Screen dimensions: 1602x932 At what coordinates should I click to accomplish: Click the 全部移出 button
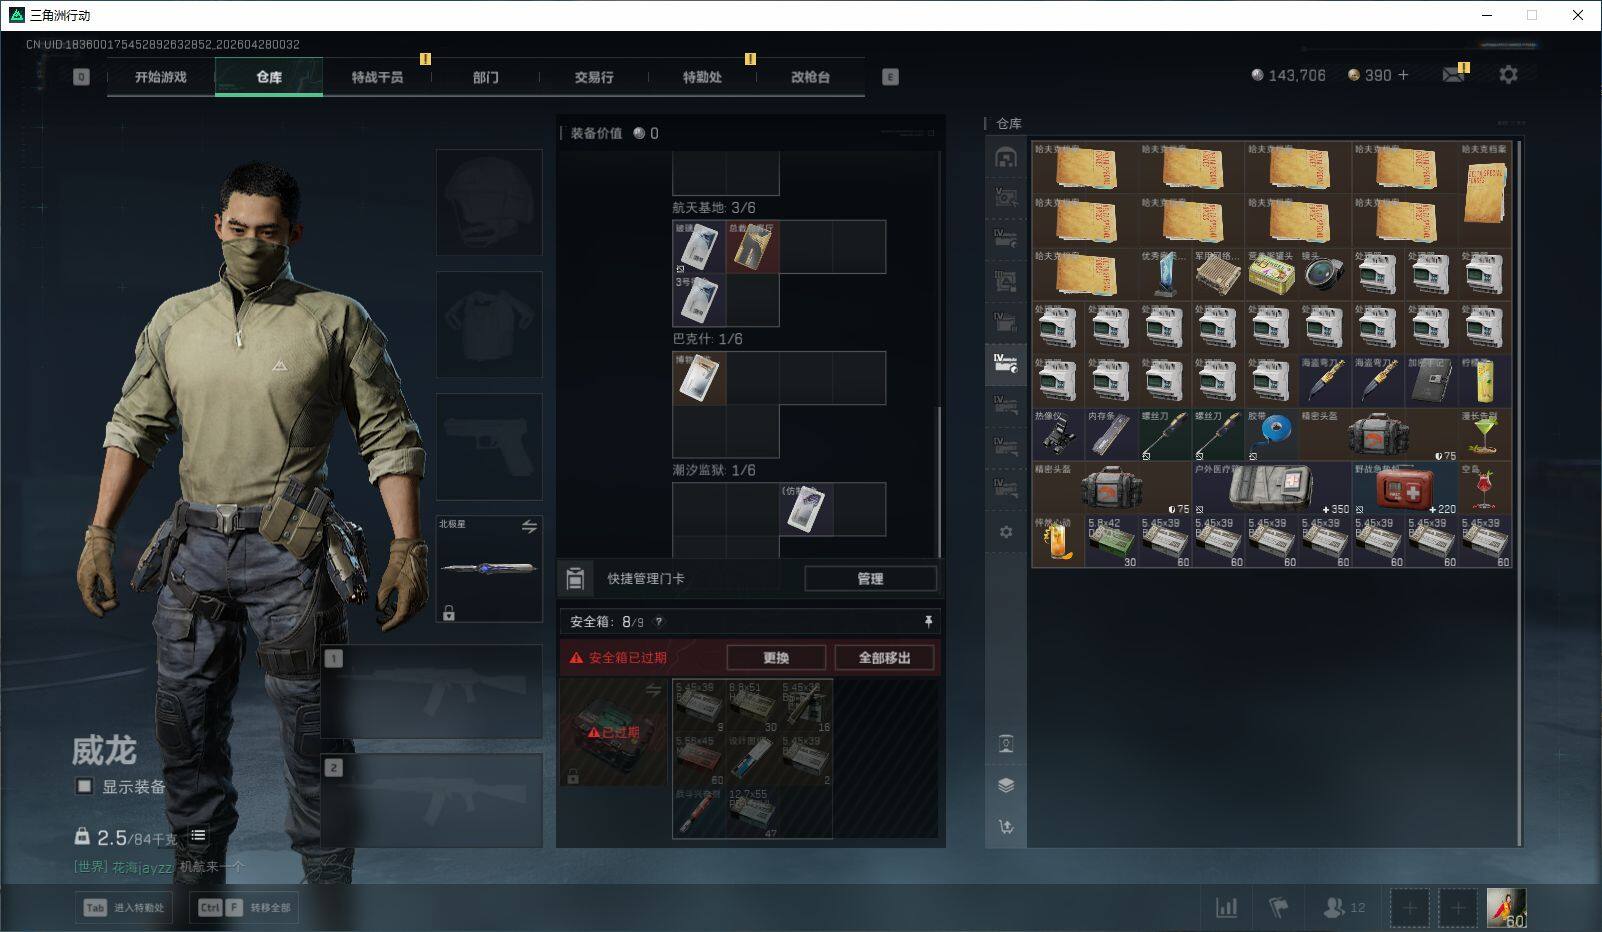(x=885, y=657)
